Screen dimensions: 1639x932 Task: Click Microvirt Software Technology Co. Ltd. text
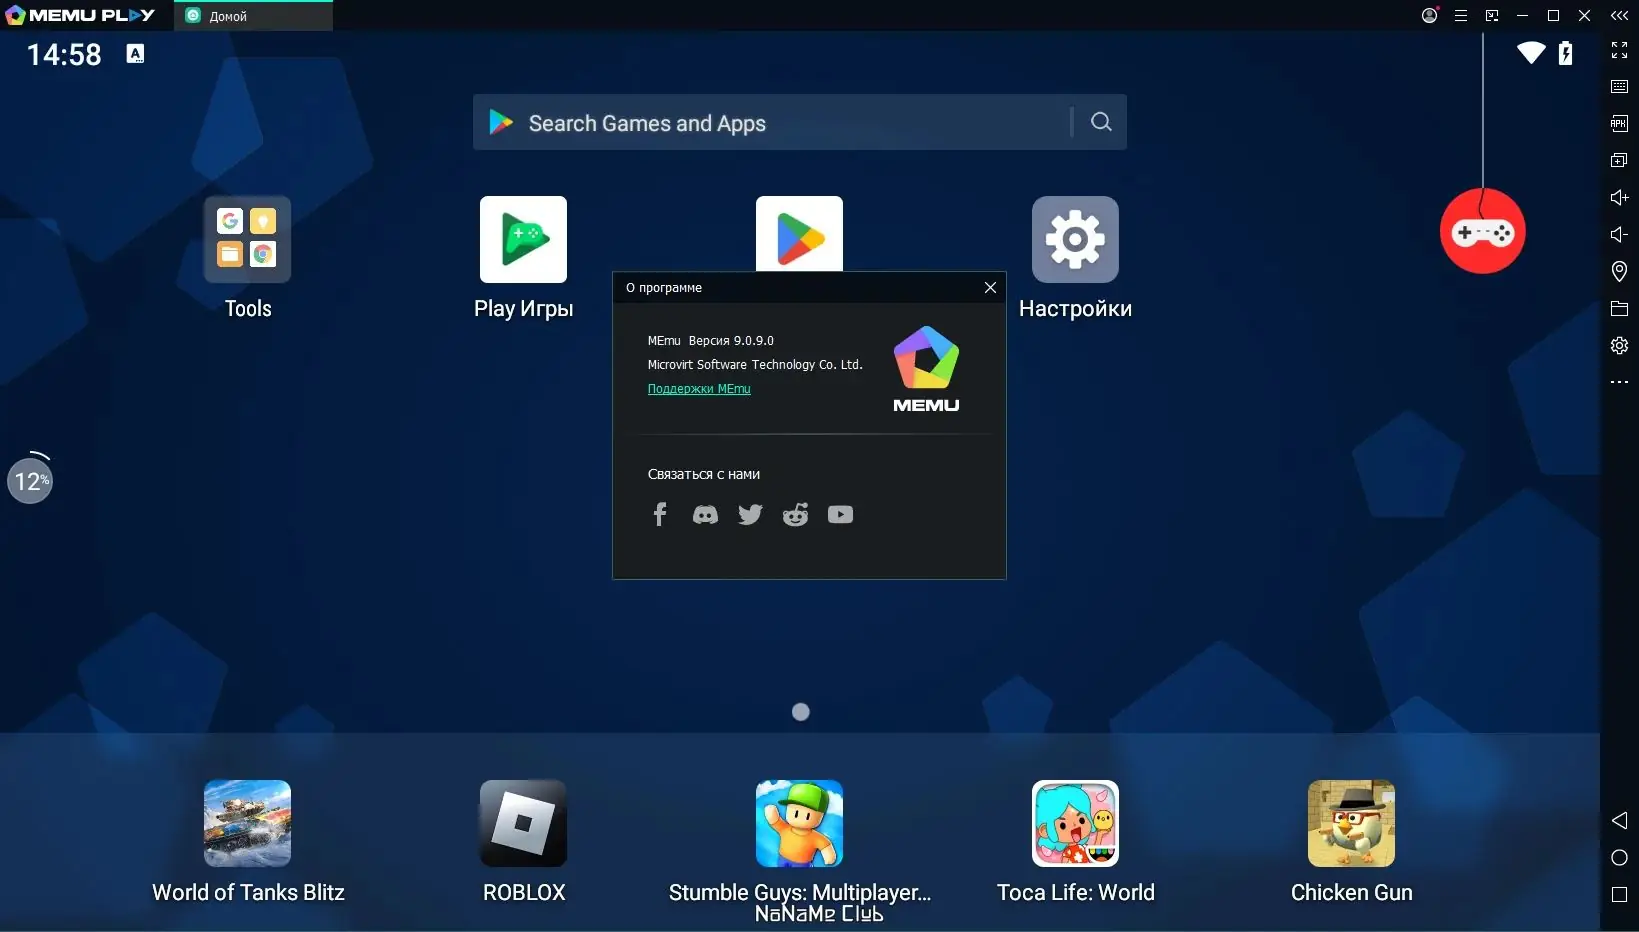point(755,365)
